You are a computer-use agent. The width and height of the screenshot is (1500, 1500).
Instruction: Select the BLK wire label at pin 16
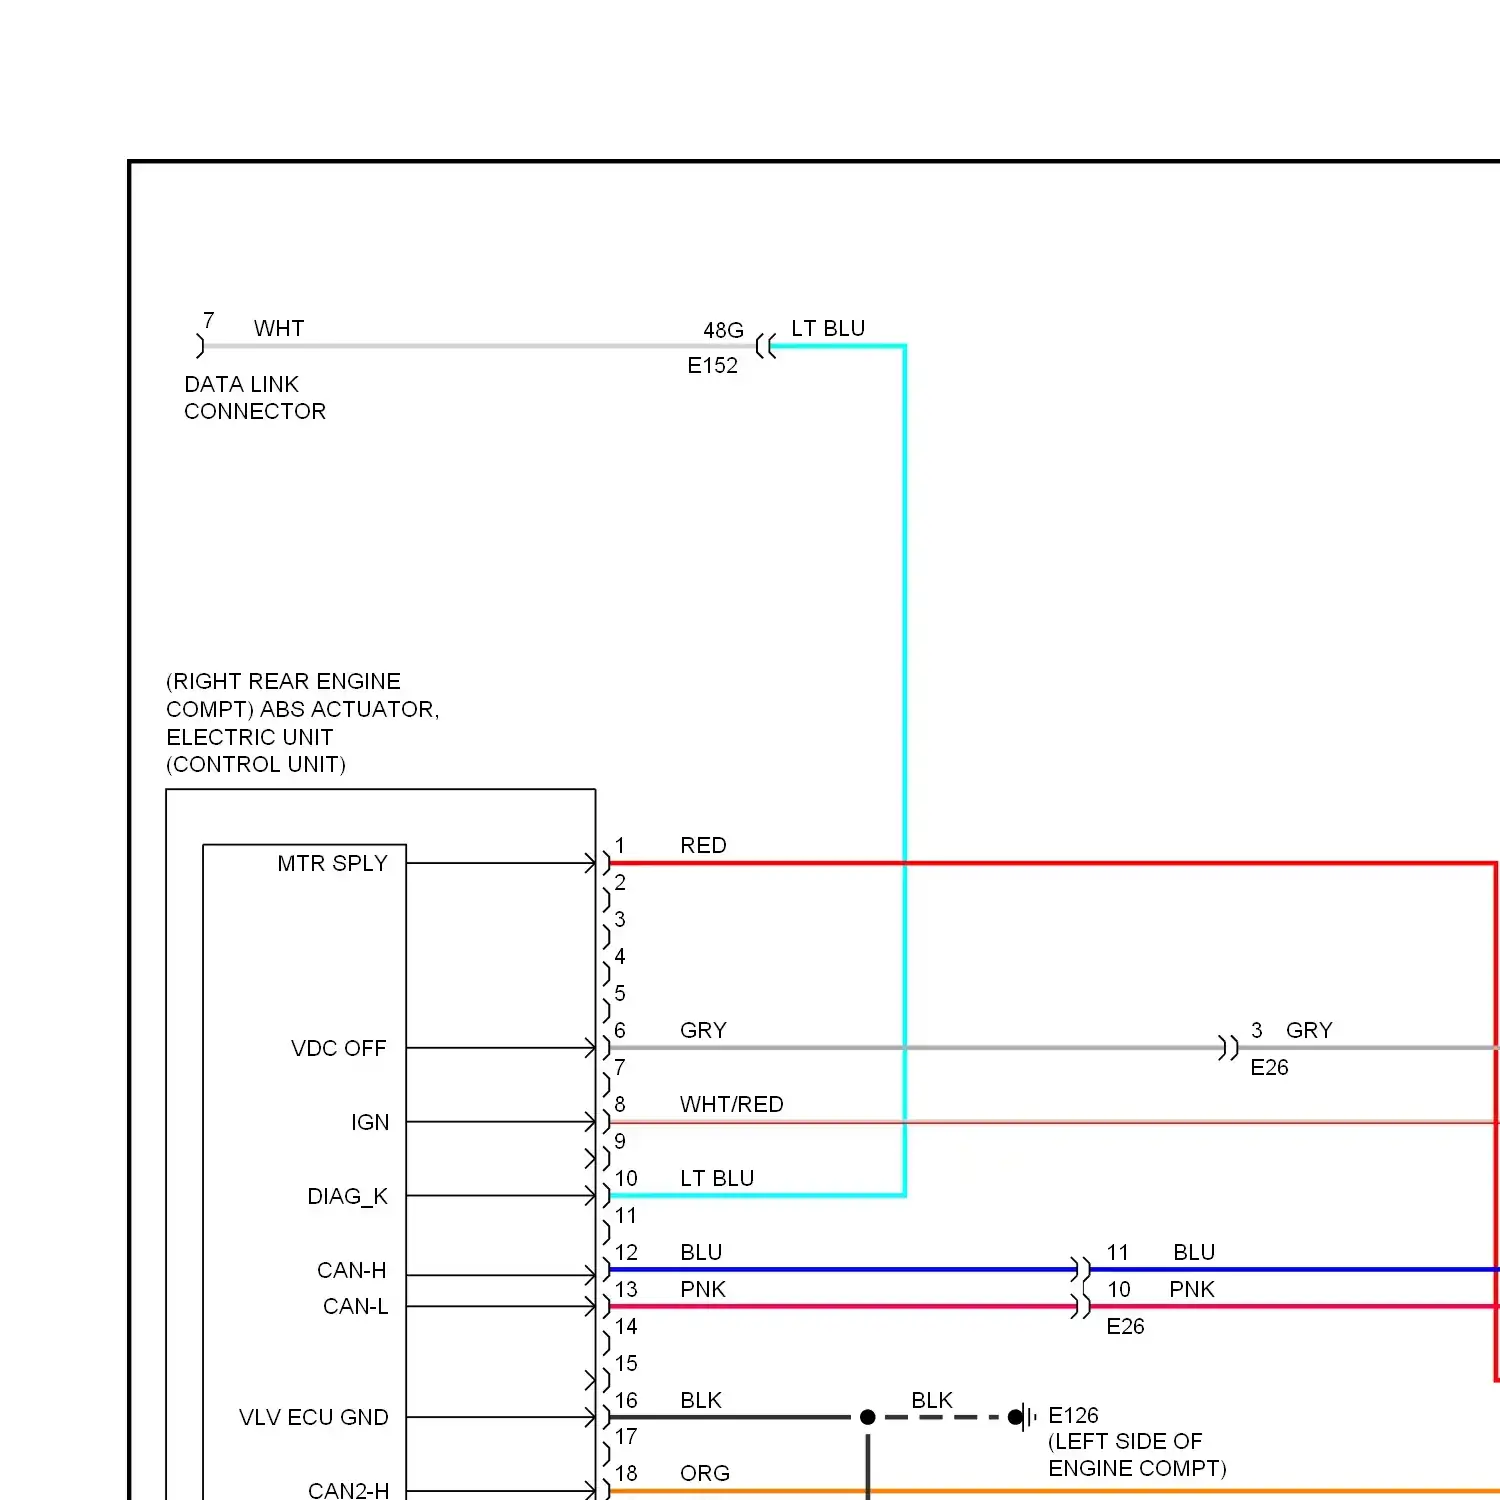701,1401
